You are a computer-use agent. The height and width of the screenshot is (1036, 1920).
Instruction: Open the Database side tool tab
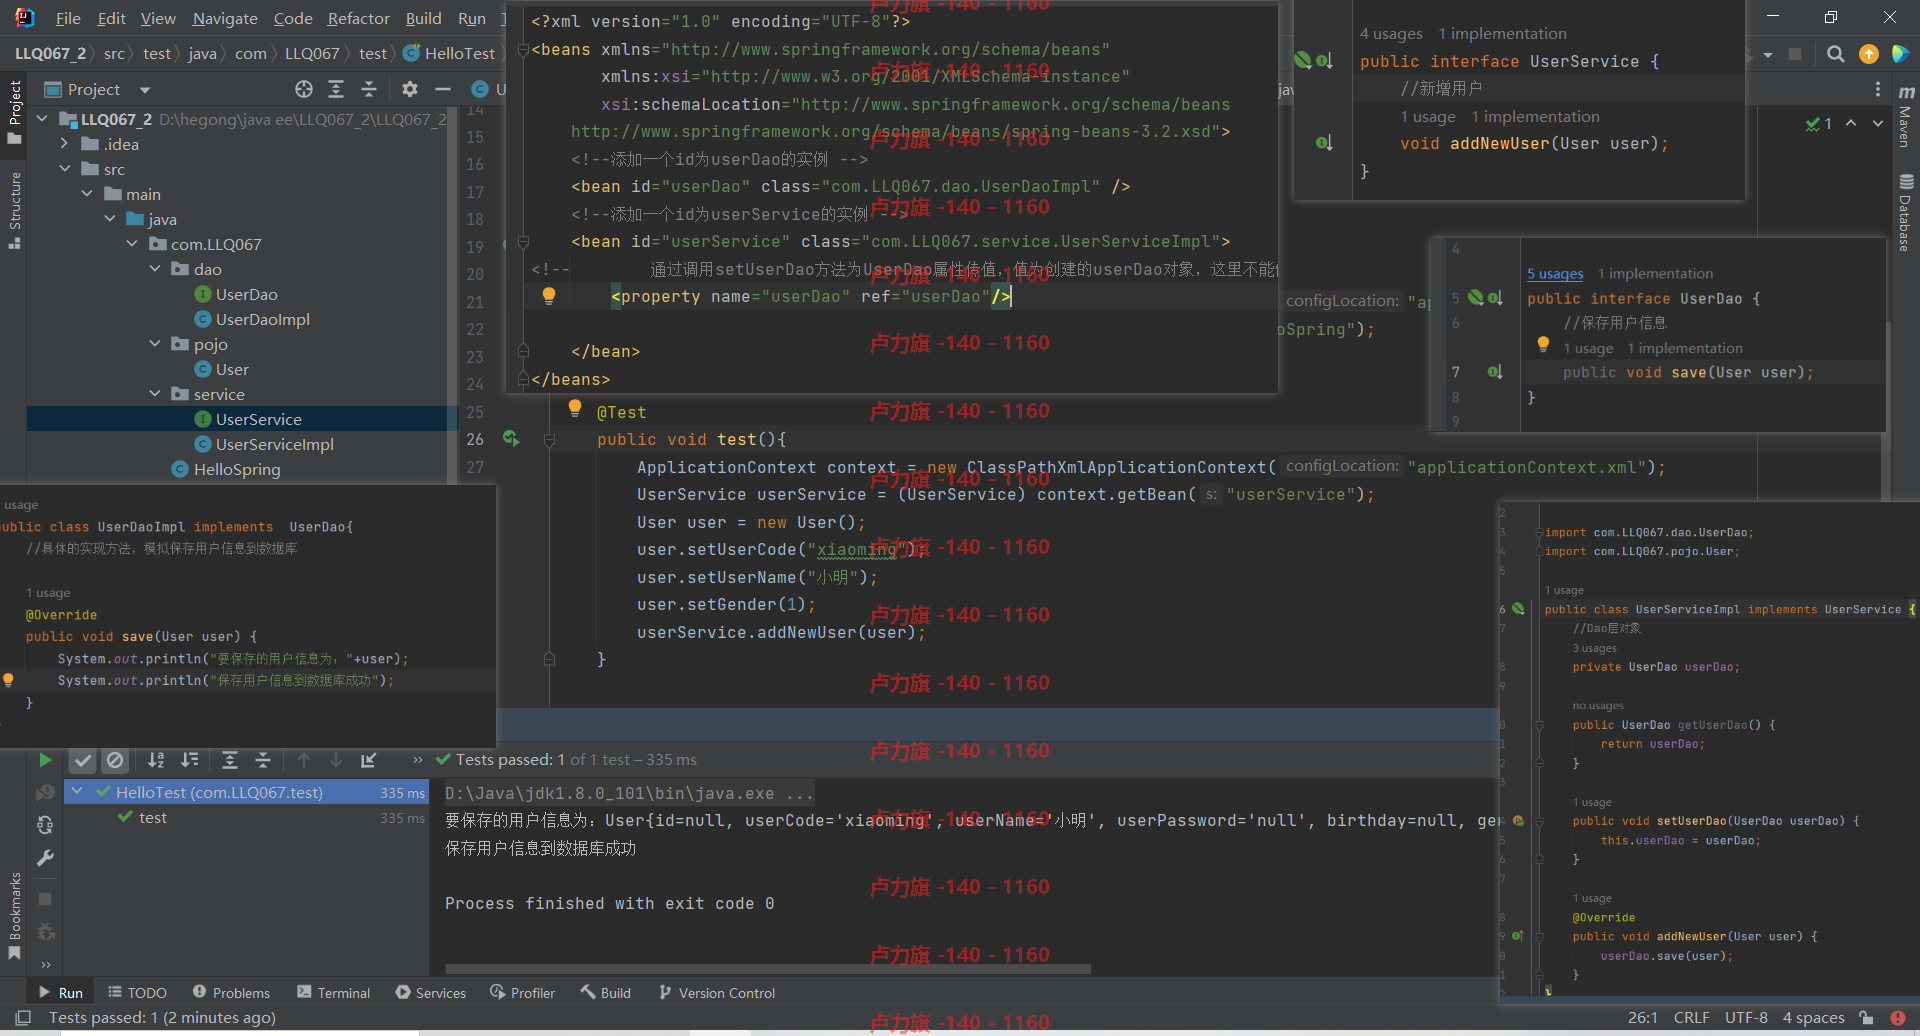[x=1905, y=213]
